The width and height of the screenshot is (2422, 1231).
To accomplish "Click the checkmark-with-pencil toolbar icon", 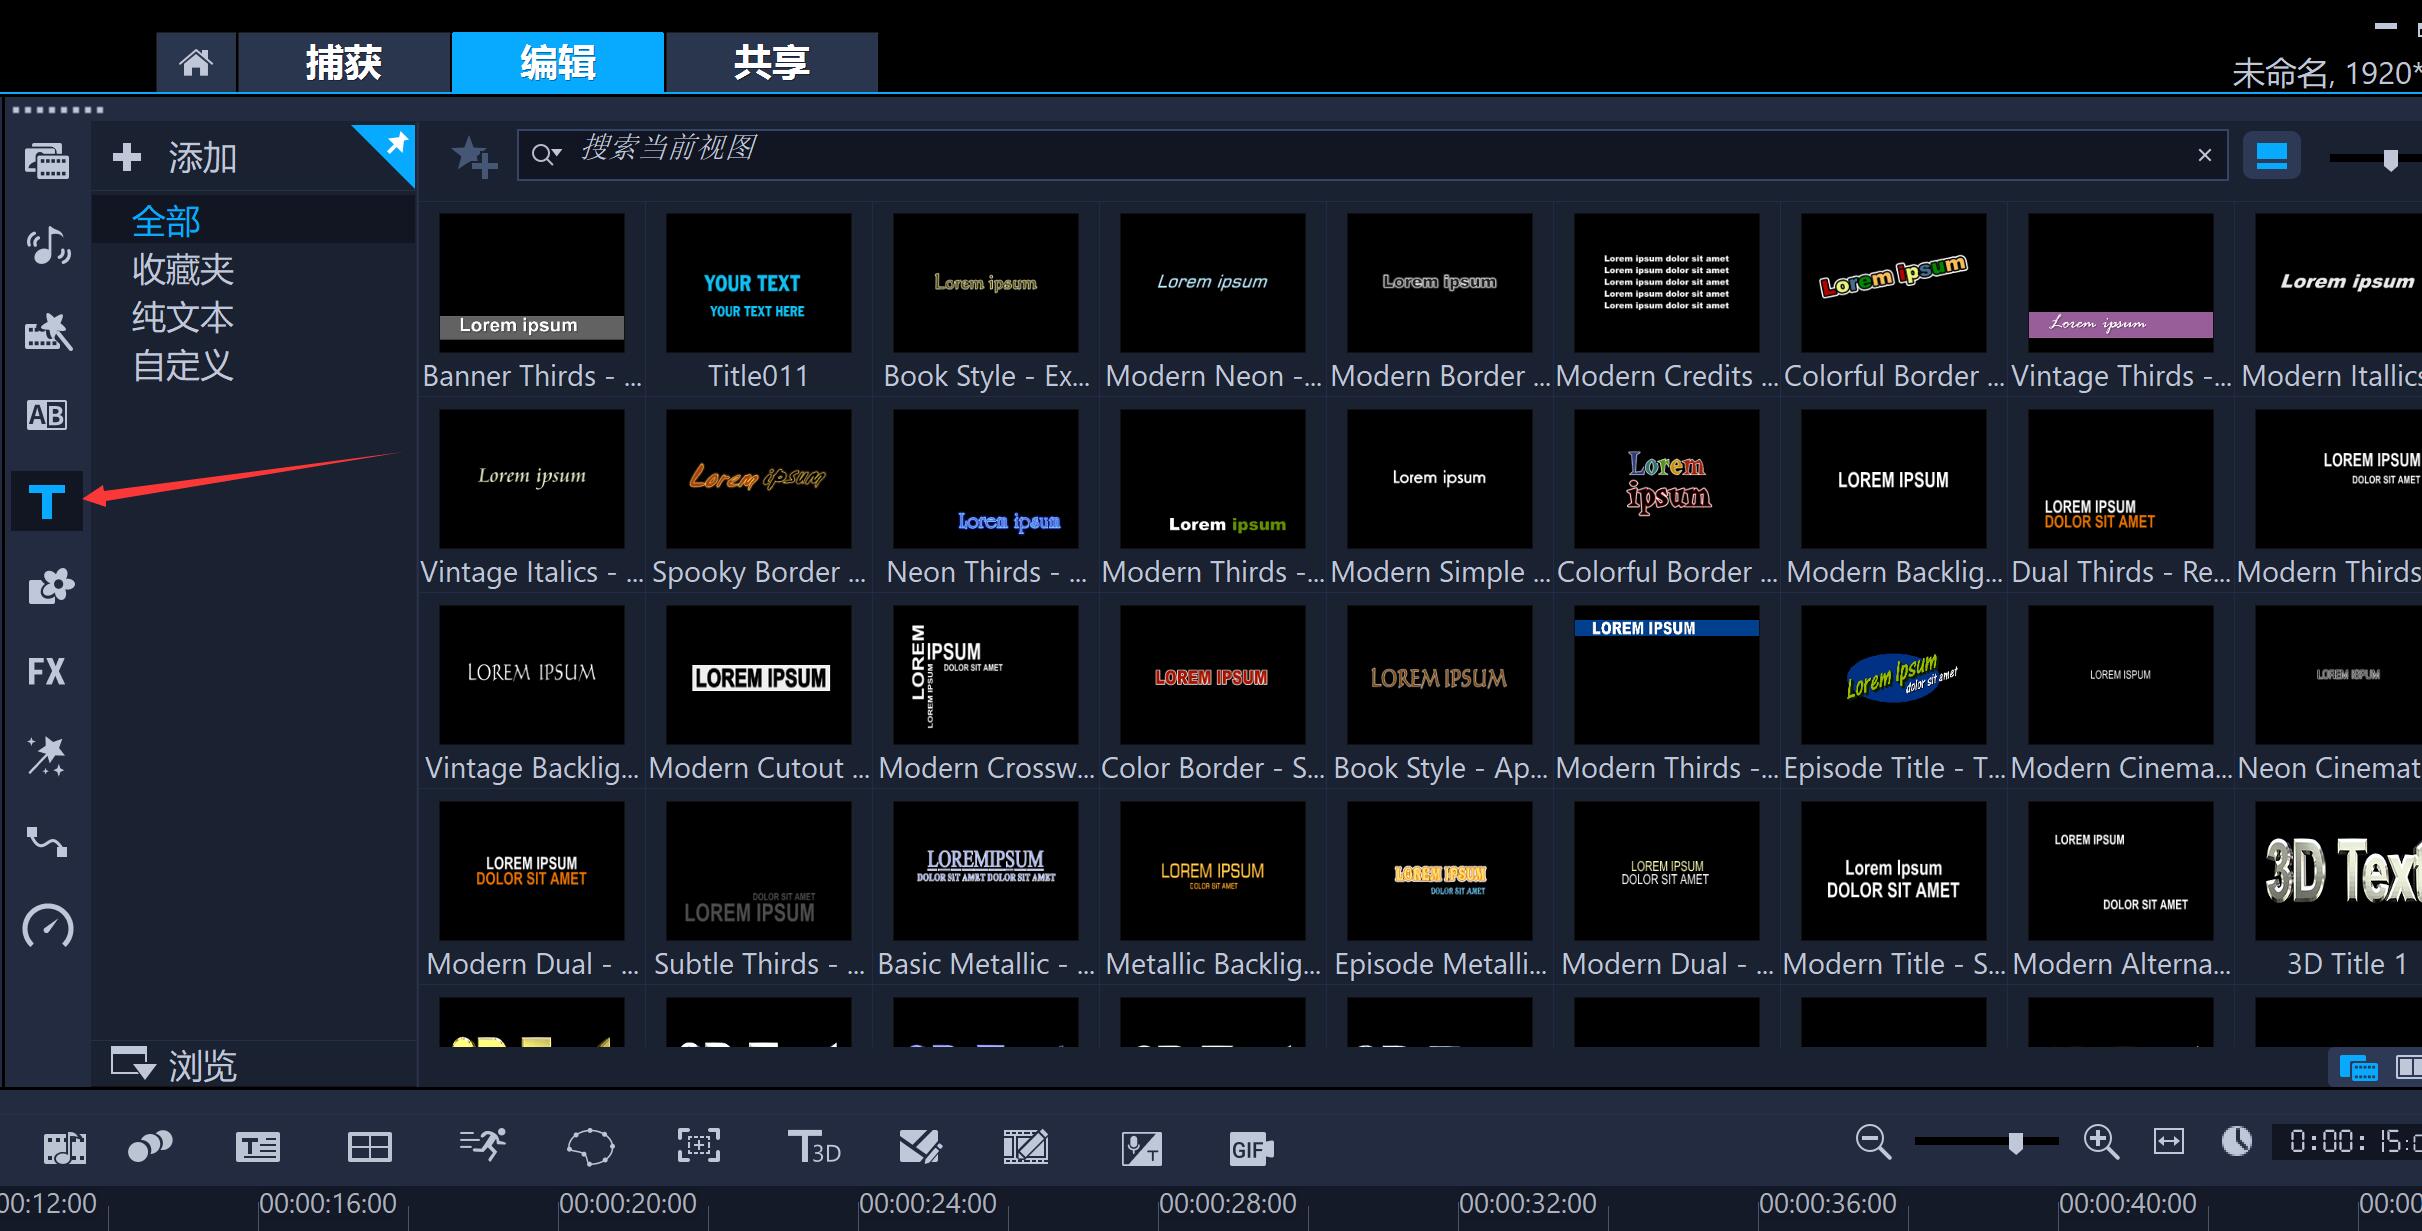I will [x=920, y=1146].
